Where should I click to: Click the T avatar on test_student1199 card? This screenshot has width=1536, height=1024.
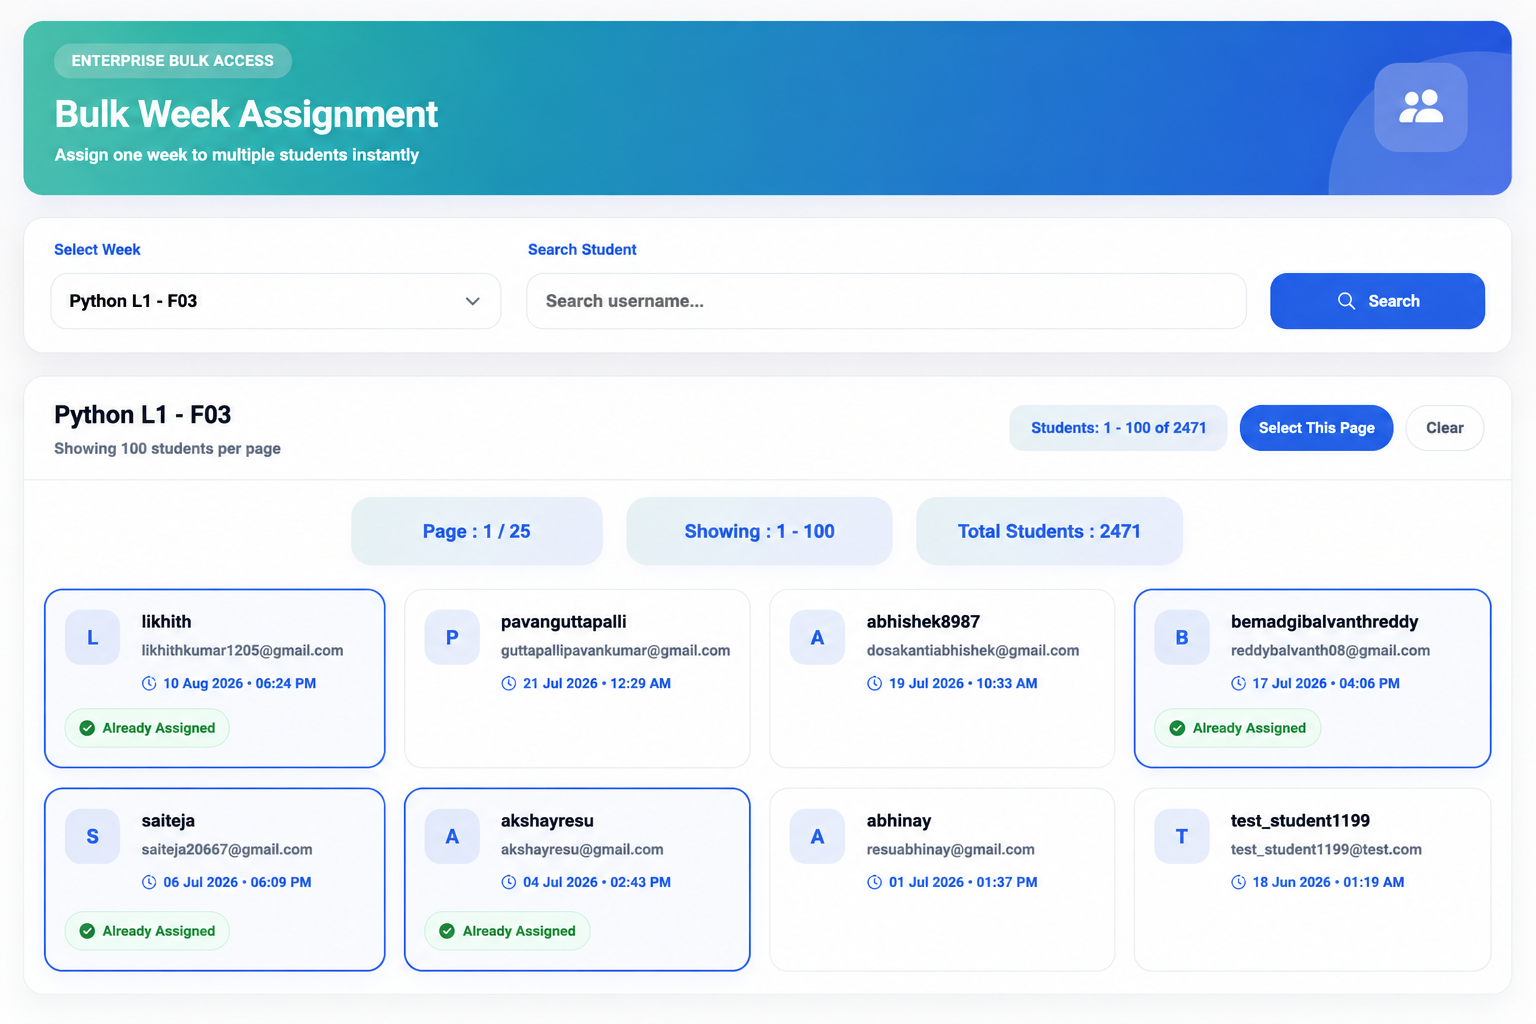tap(1182, 836)
